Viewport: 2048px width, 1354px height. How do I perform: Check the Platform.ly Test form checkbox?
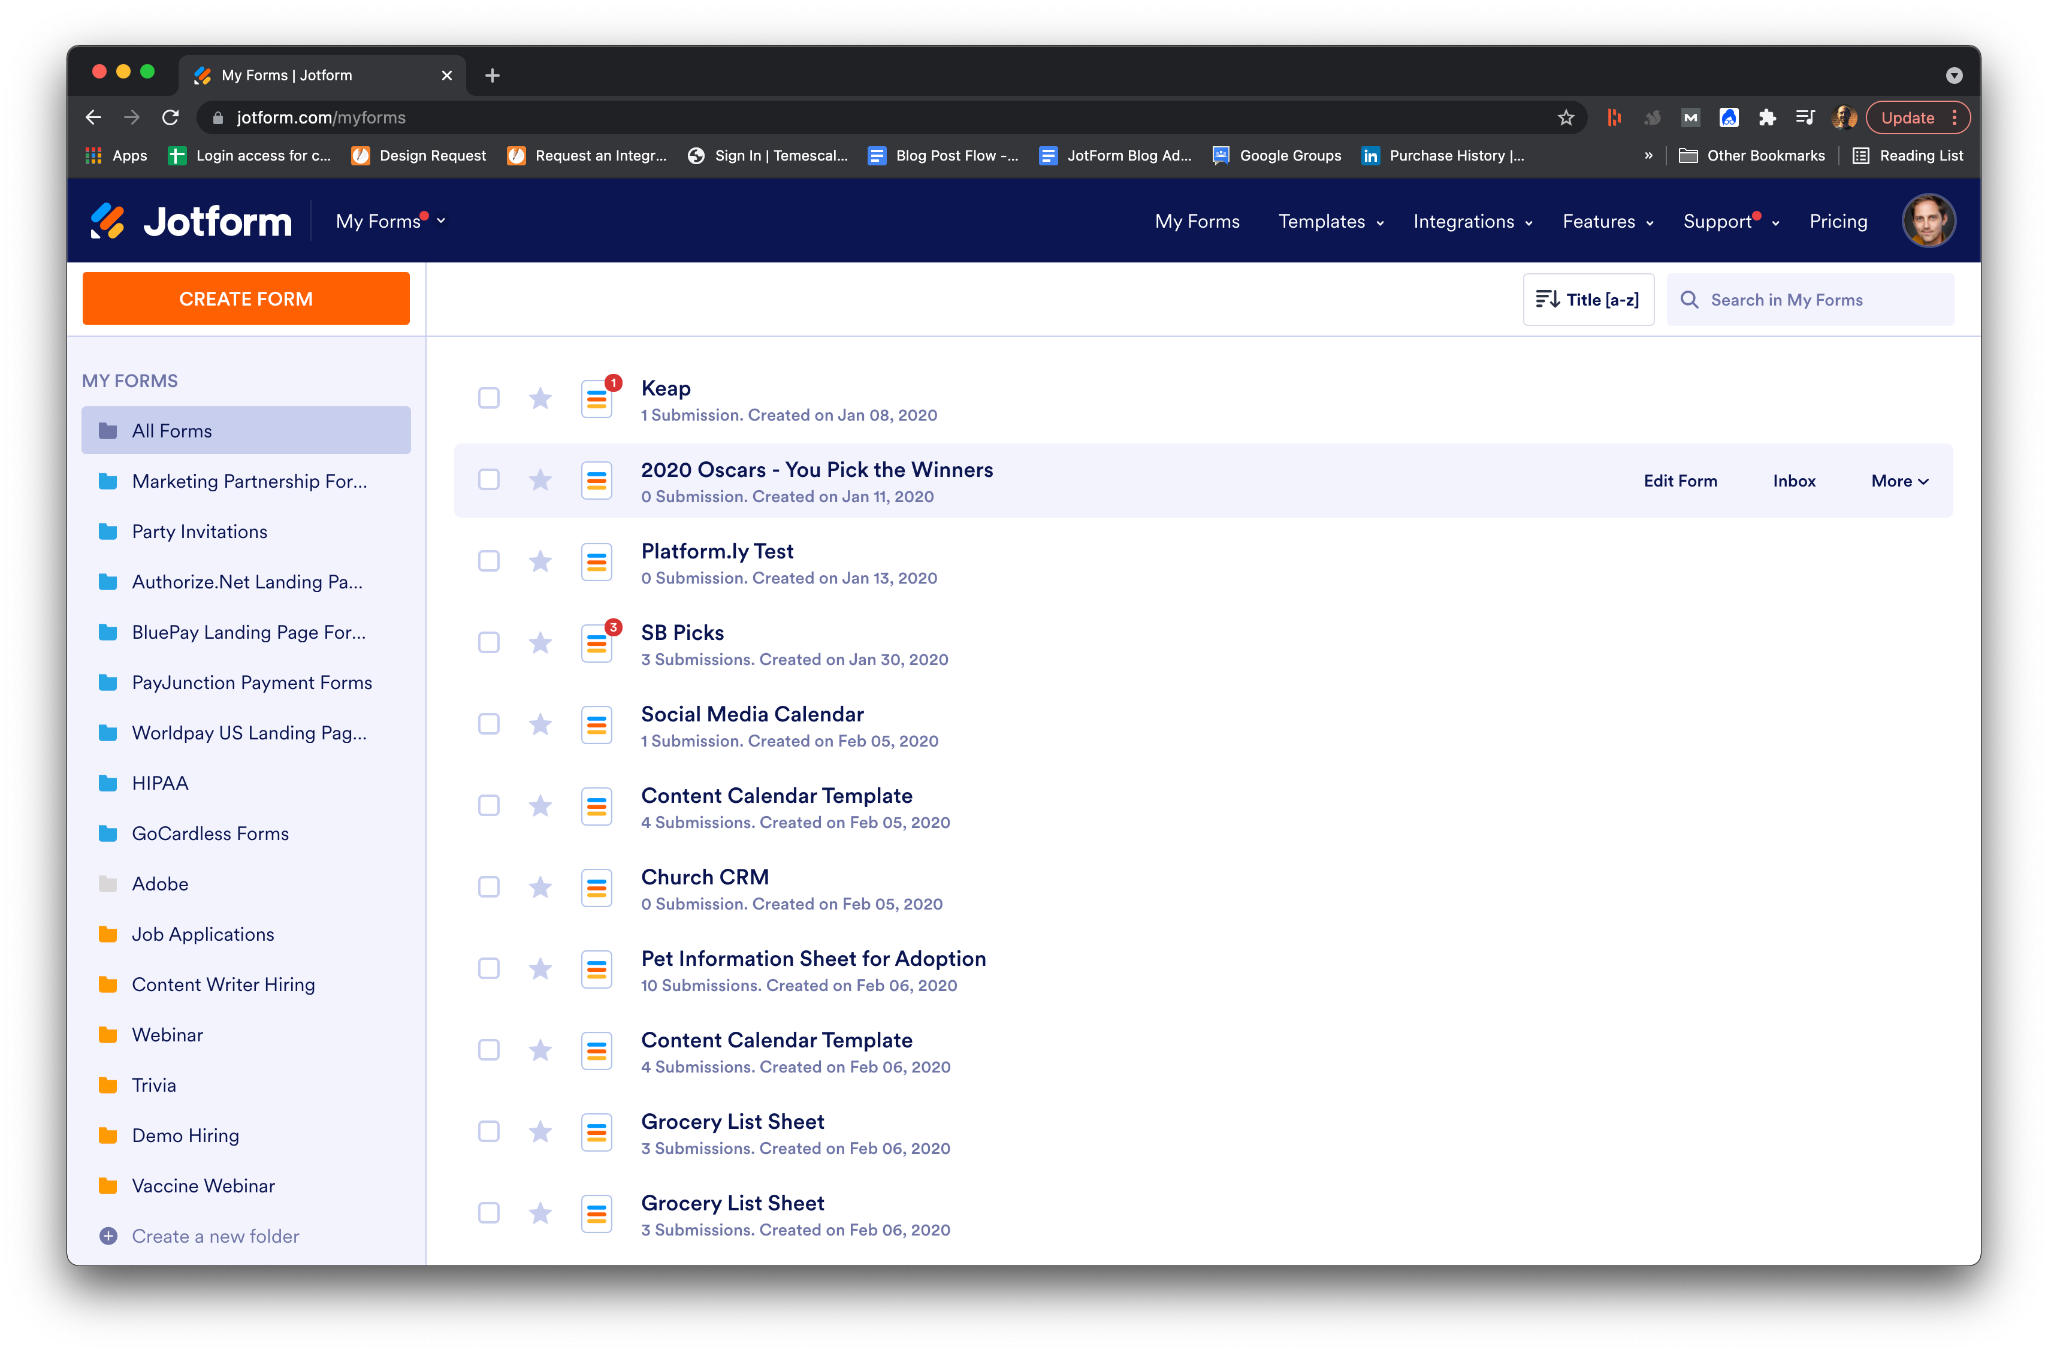click(x=489, y=561)
